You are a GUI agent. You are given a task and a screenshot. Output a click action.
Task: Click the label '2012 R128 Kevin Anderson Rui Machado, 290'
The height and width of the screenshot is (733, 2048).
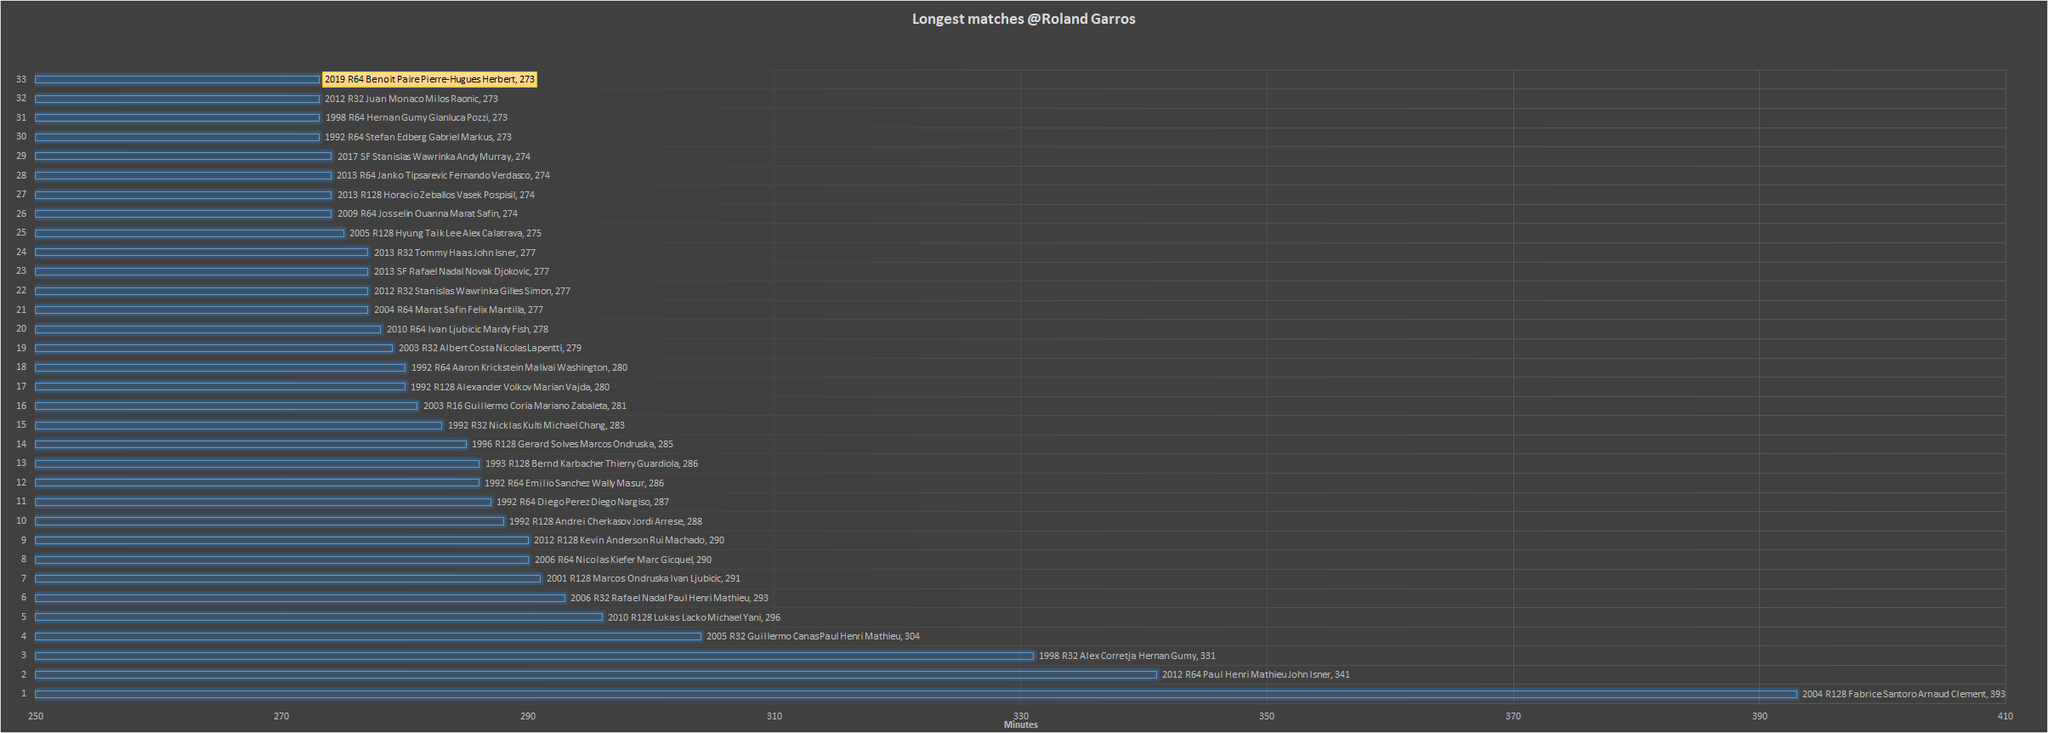click(x=629, y=540)
